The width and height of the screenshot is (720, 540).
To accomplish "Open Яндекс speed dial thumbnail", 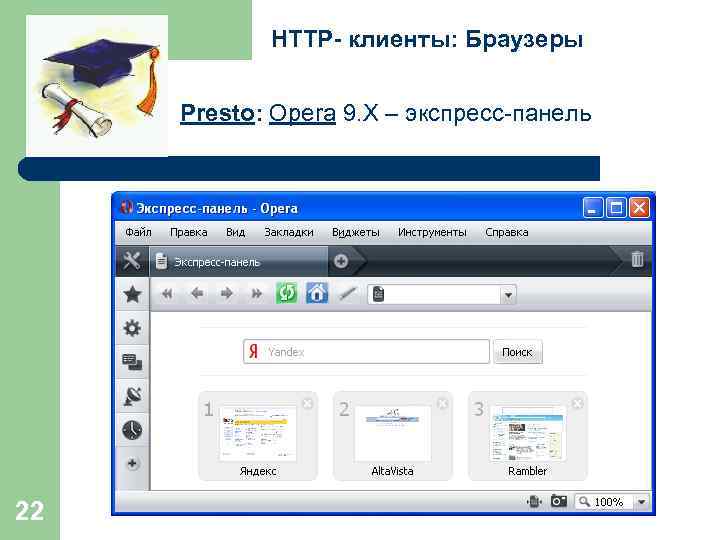I will pyautogui.click(x=258, y=433).
